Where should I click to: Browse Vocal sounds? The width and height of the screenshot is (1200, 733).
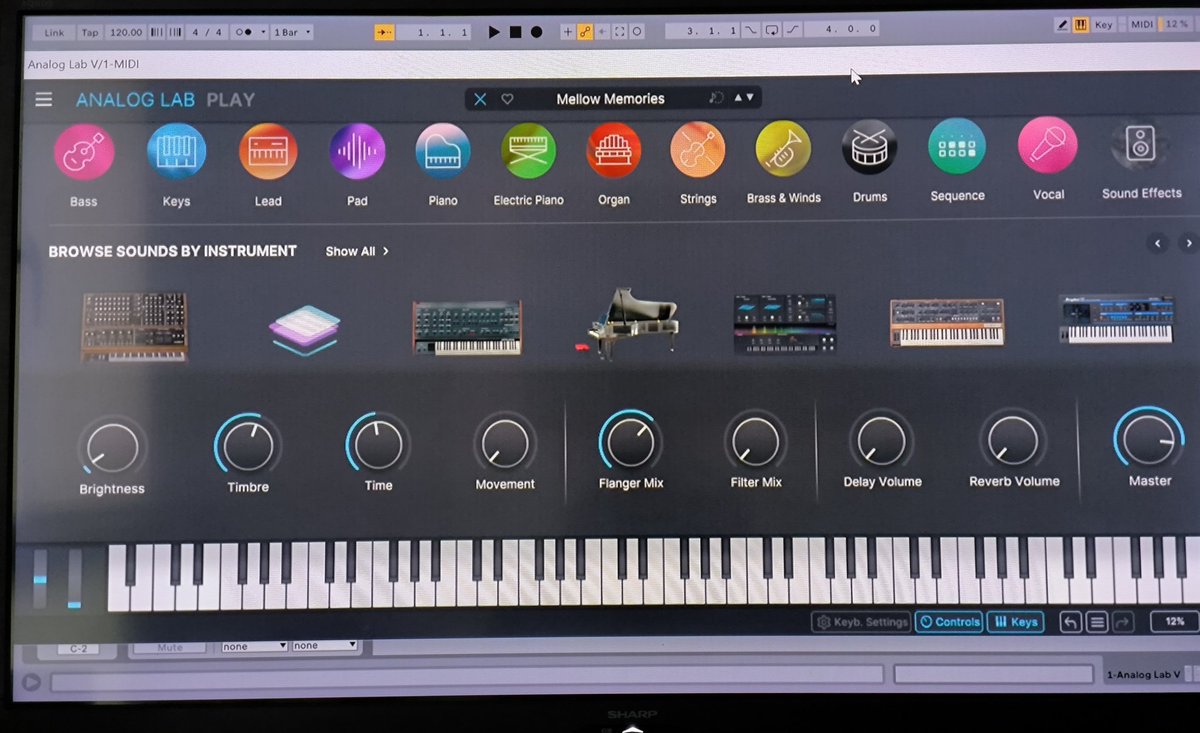pyautogui.click(x=1048, y=145)
